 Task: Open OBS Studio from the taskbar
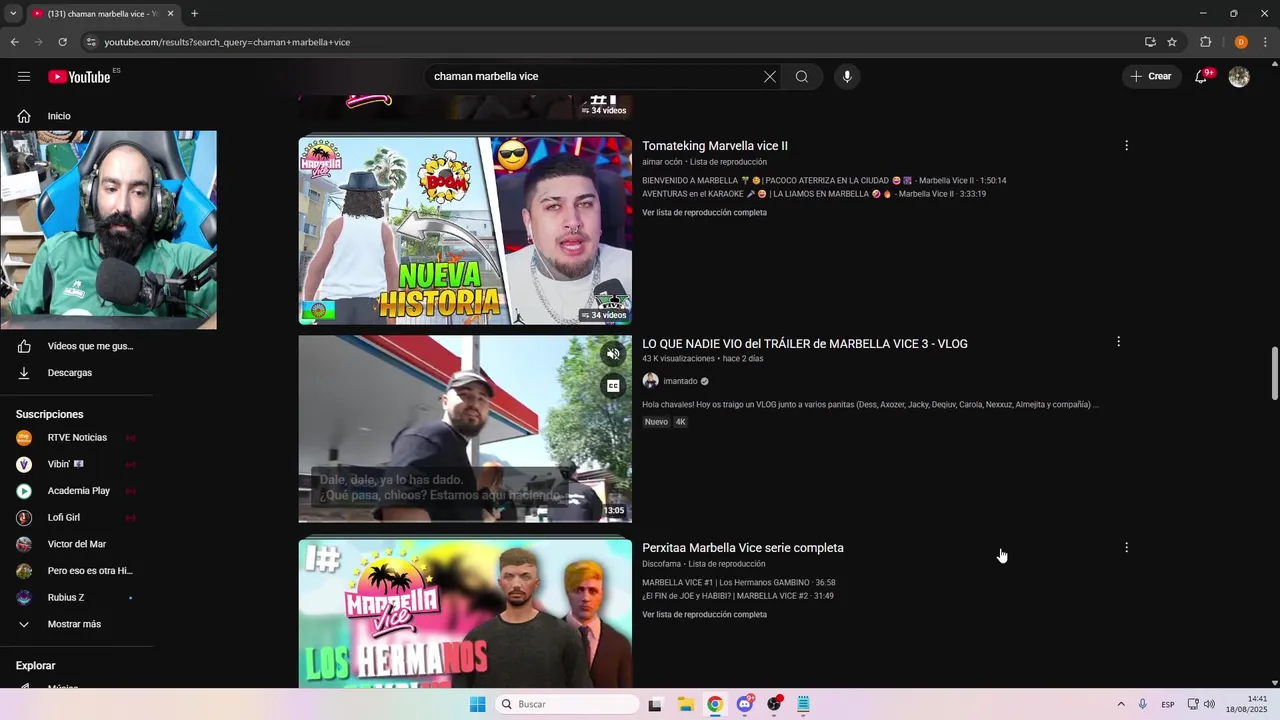tap(774, 704)
